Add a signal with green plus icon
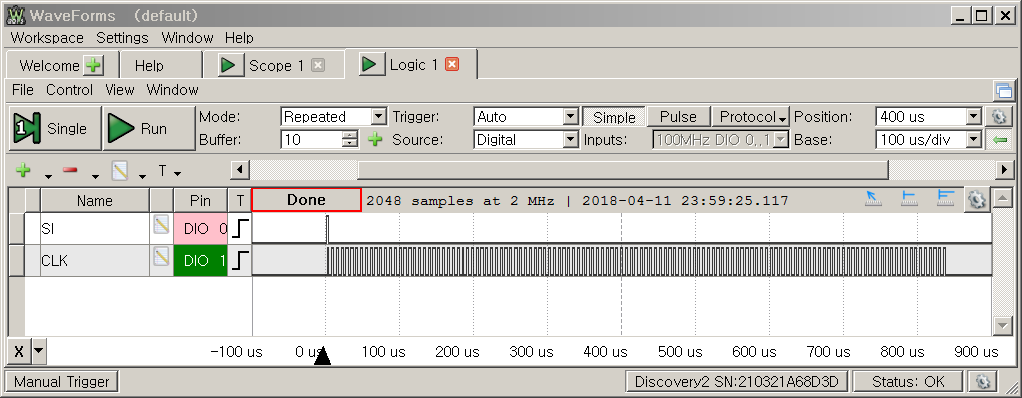The height and width of the screenshot is (398, 1022). point(23,171)
